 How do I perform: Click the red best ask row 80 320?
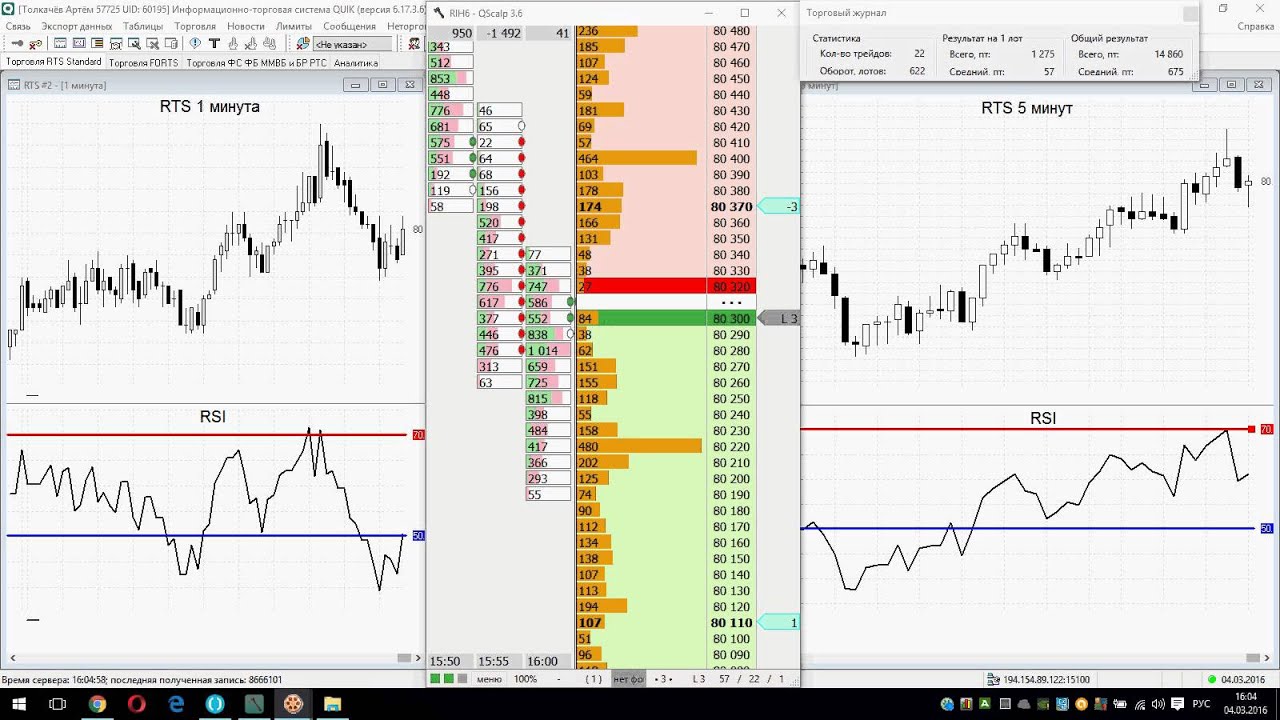pyautogui.click(x=666, y=286)
